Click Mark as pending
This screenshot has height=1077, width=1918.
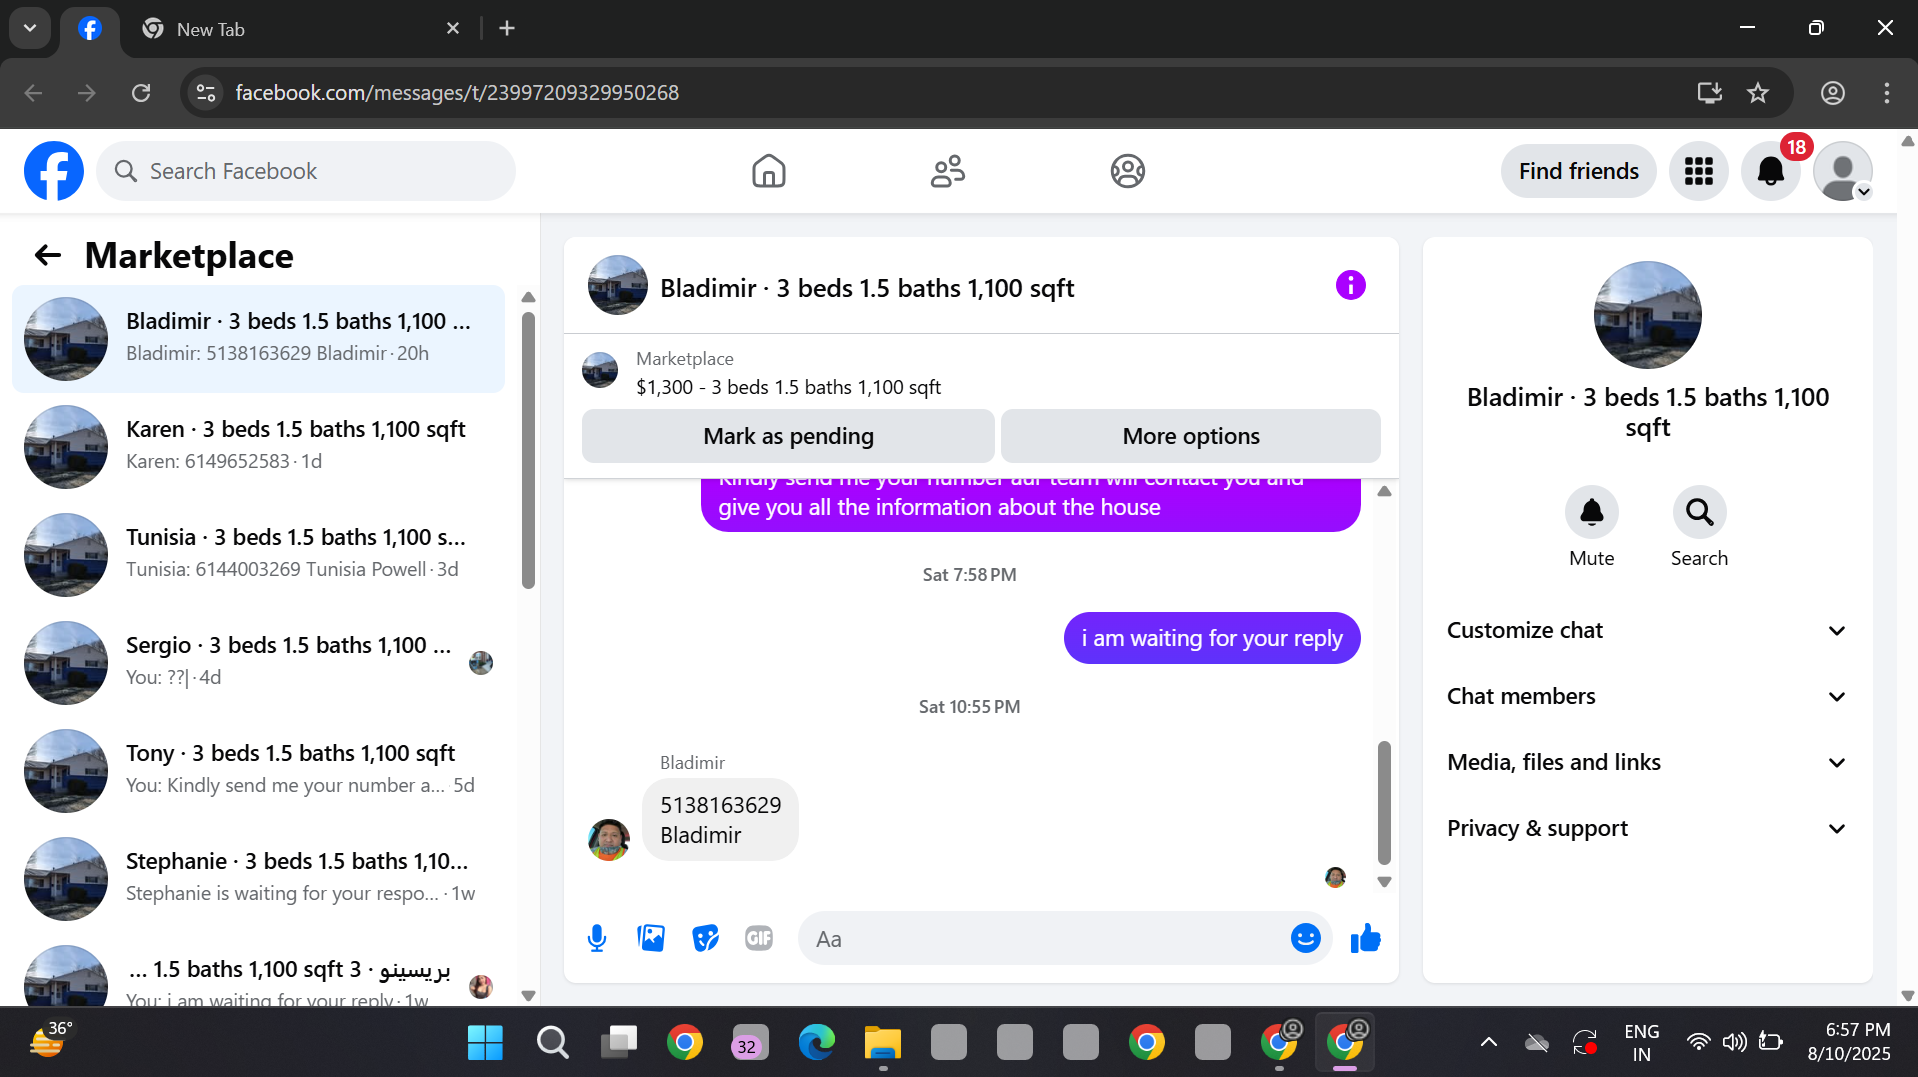pos(788,436)
